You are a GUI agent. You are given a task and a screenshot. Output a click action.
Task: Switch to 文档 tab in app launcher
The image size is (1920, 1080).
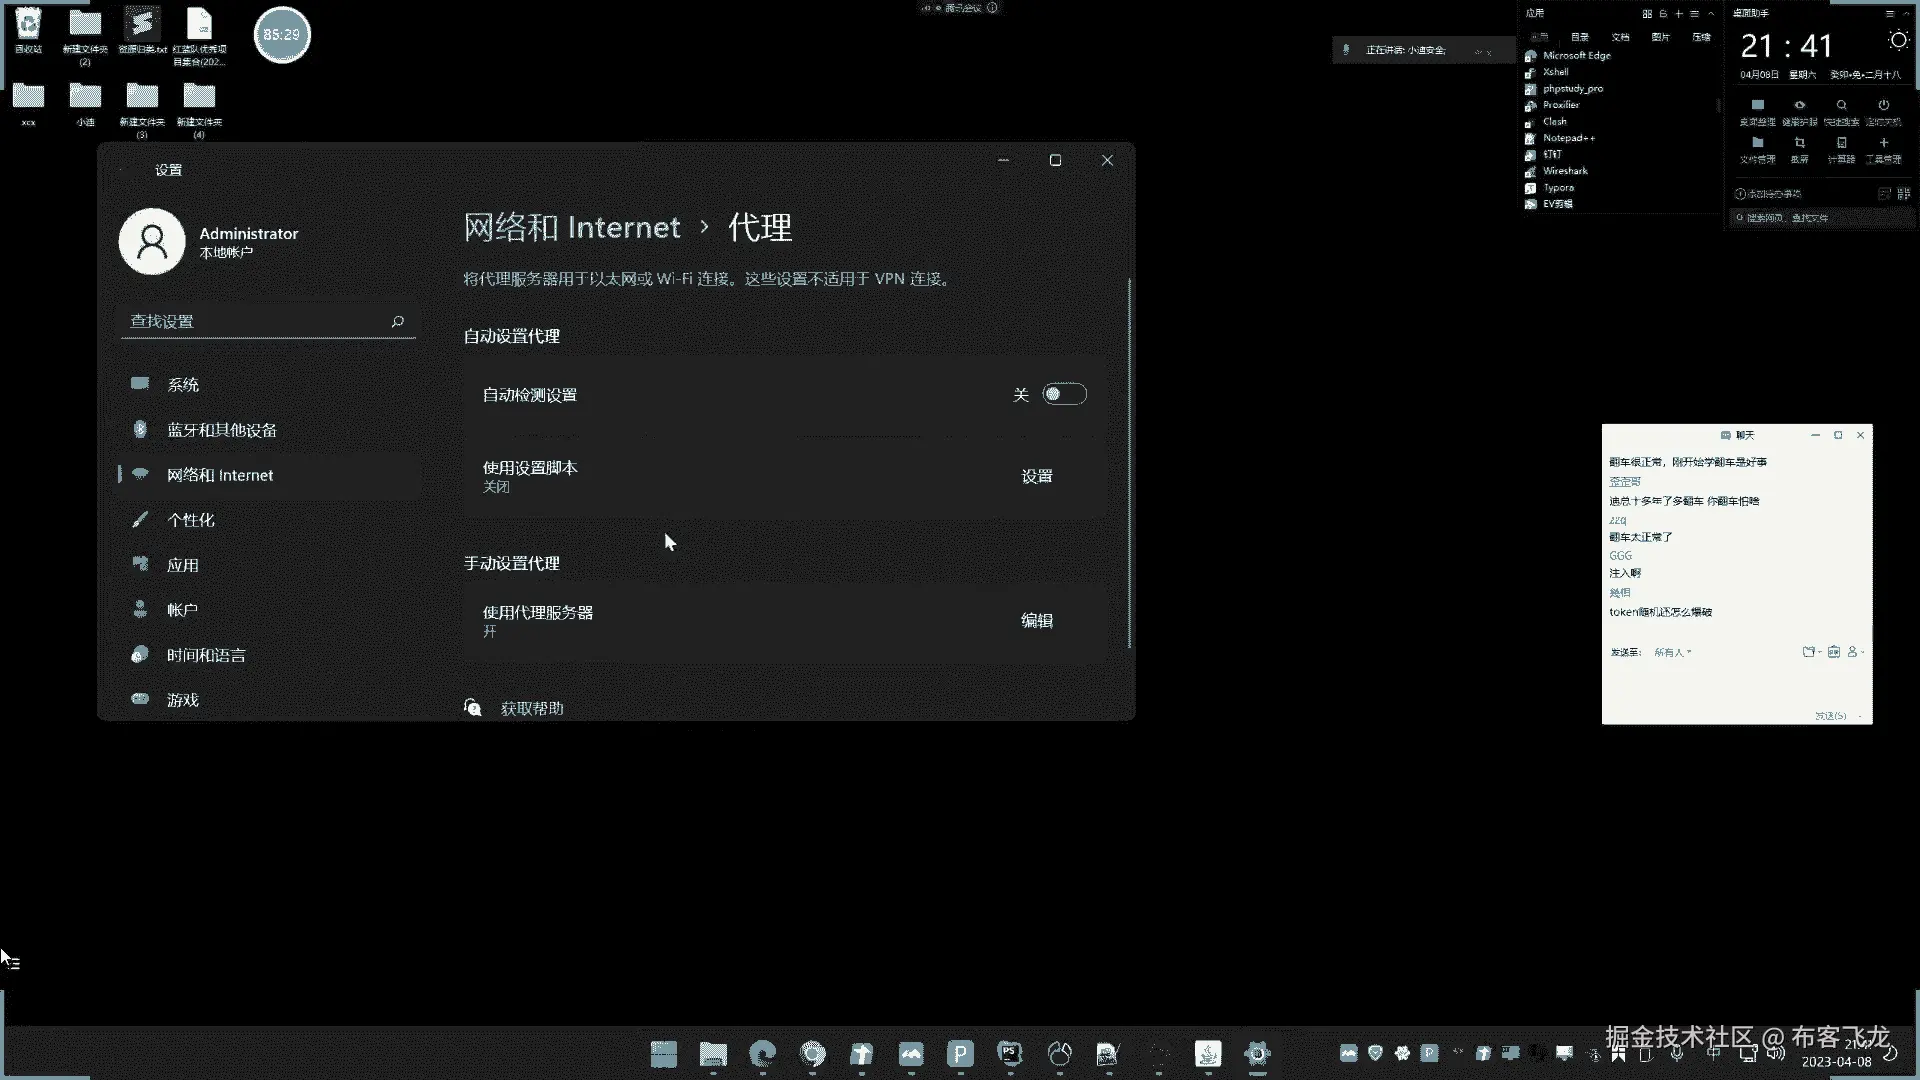tap(1620, 37)
